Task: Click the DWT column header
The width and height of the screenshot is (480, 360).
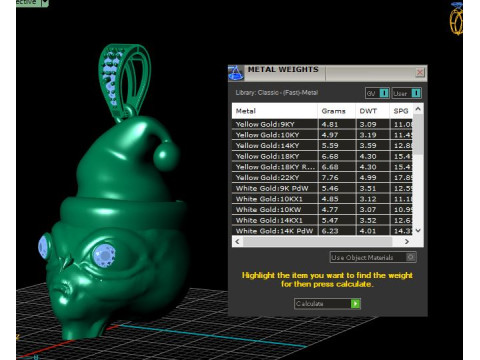Action: [x=372, y=111]
